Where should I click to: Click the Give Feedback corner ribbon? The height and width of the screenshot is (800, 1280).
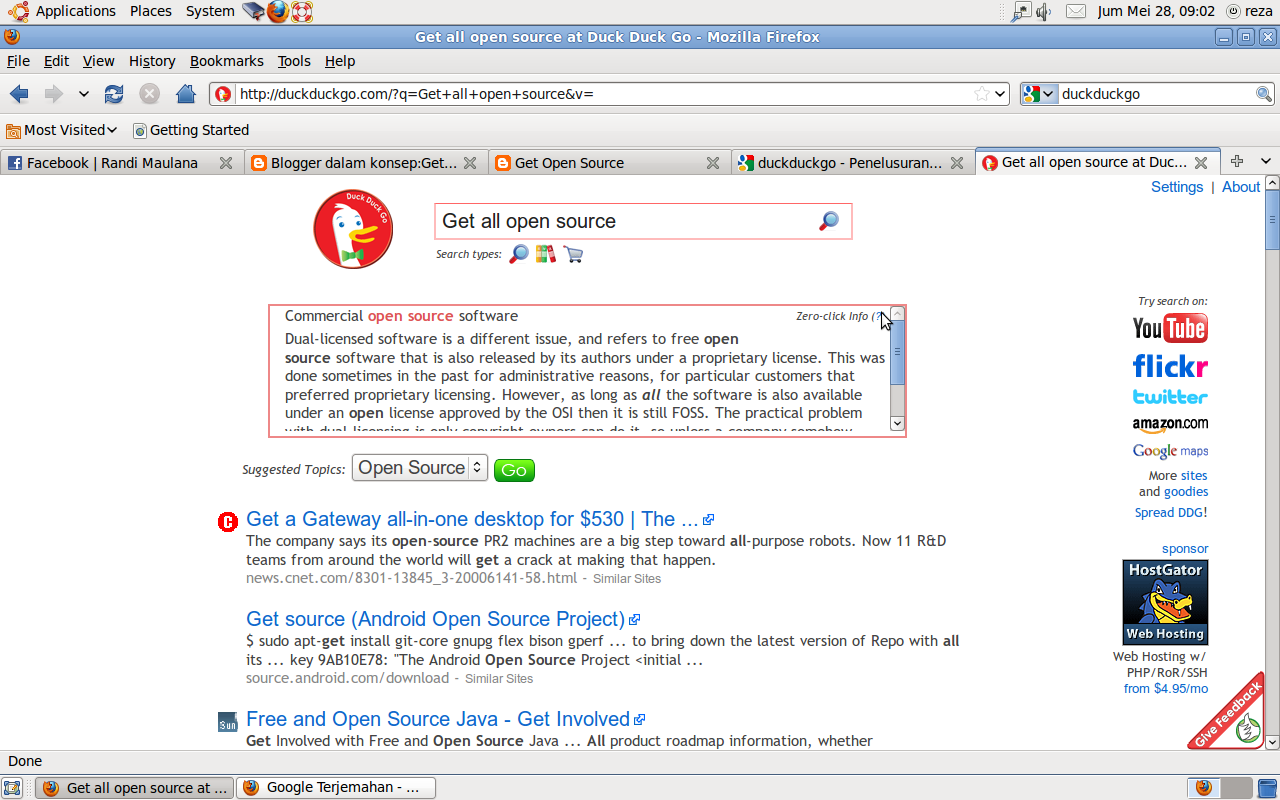pos(1228,712)
